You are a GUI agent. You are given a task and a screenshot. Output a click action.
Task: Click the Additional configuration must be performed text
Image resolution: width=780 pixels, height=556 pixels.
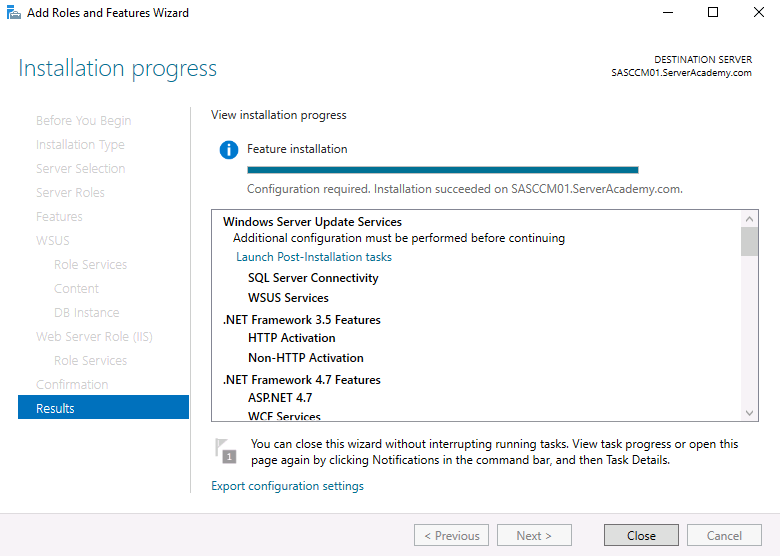coord(399,238)
